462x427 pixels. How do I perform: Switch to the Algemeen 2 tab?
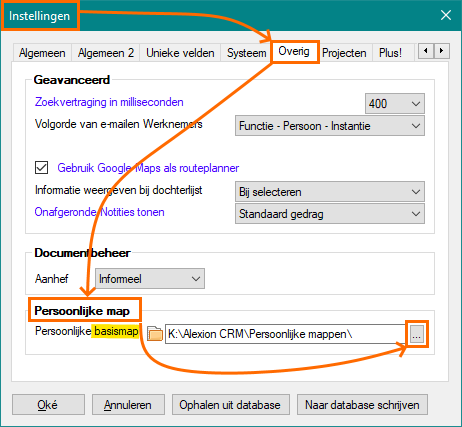pyautogui.click(x=106, y=53)
